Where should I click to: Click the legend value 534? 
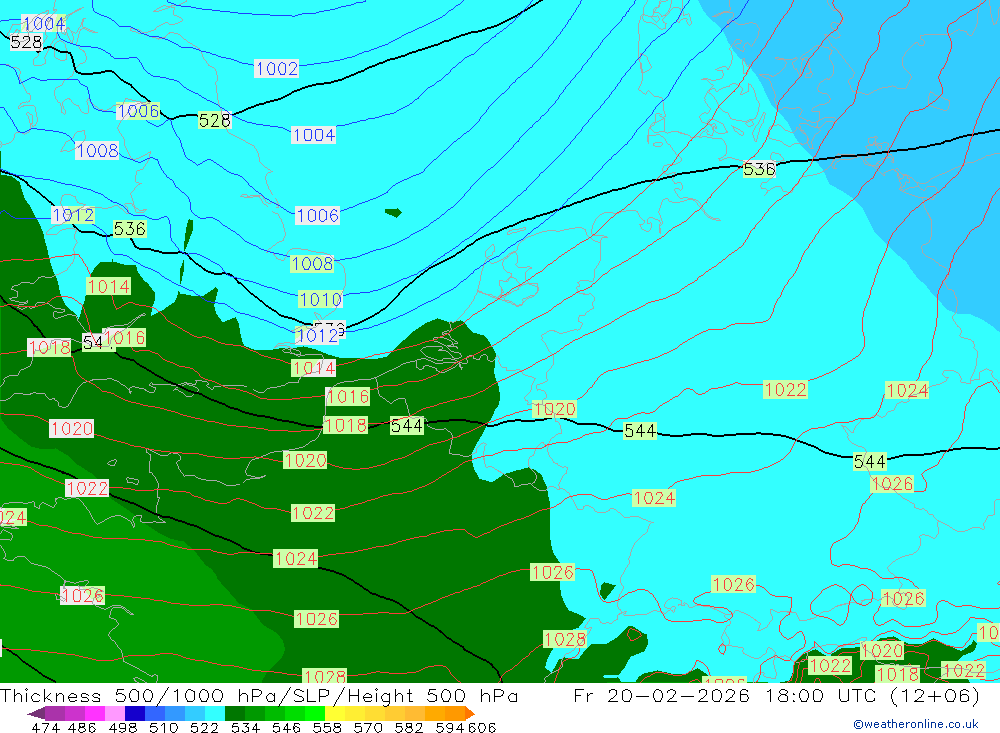[245, 727]
